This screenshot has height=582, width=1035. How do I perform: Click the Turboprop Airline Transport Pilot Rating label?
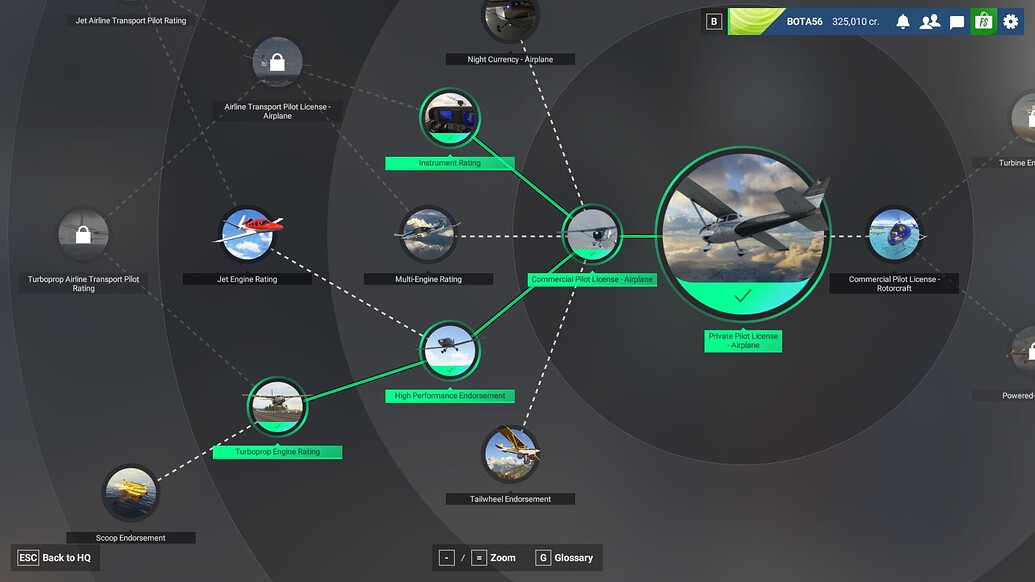(x=83, y=284)
